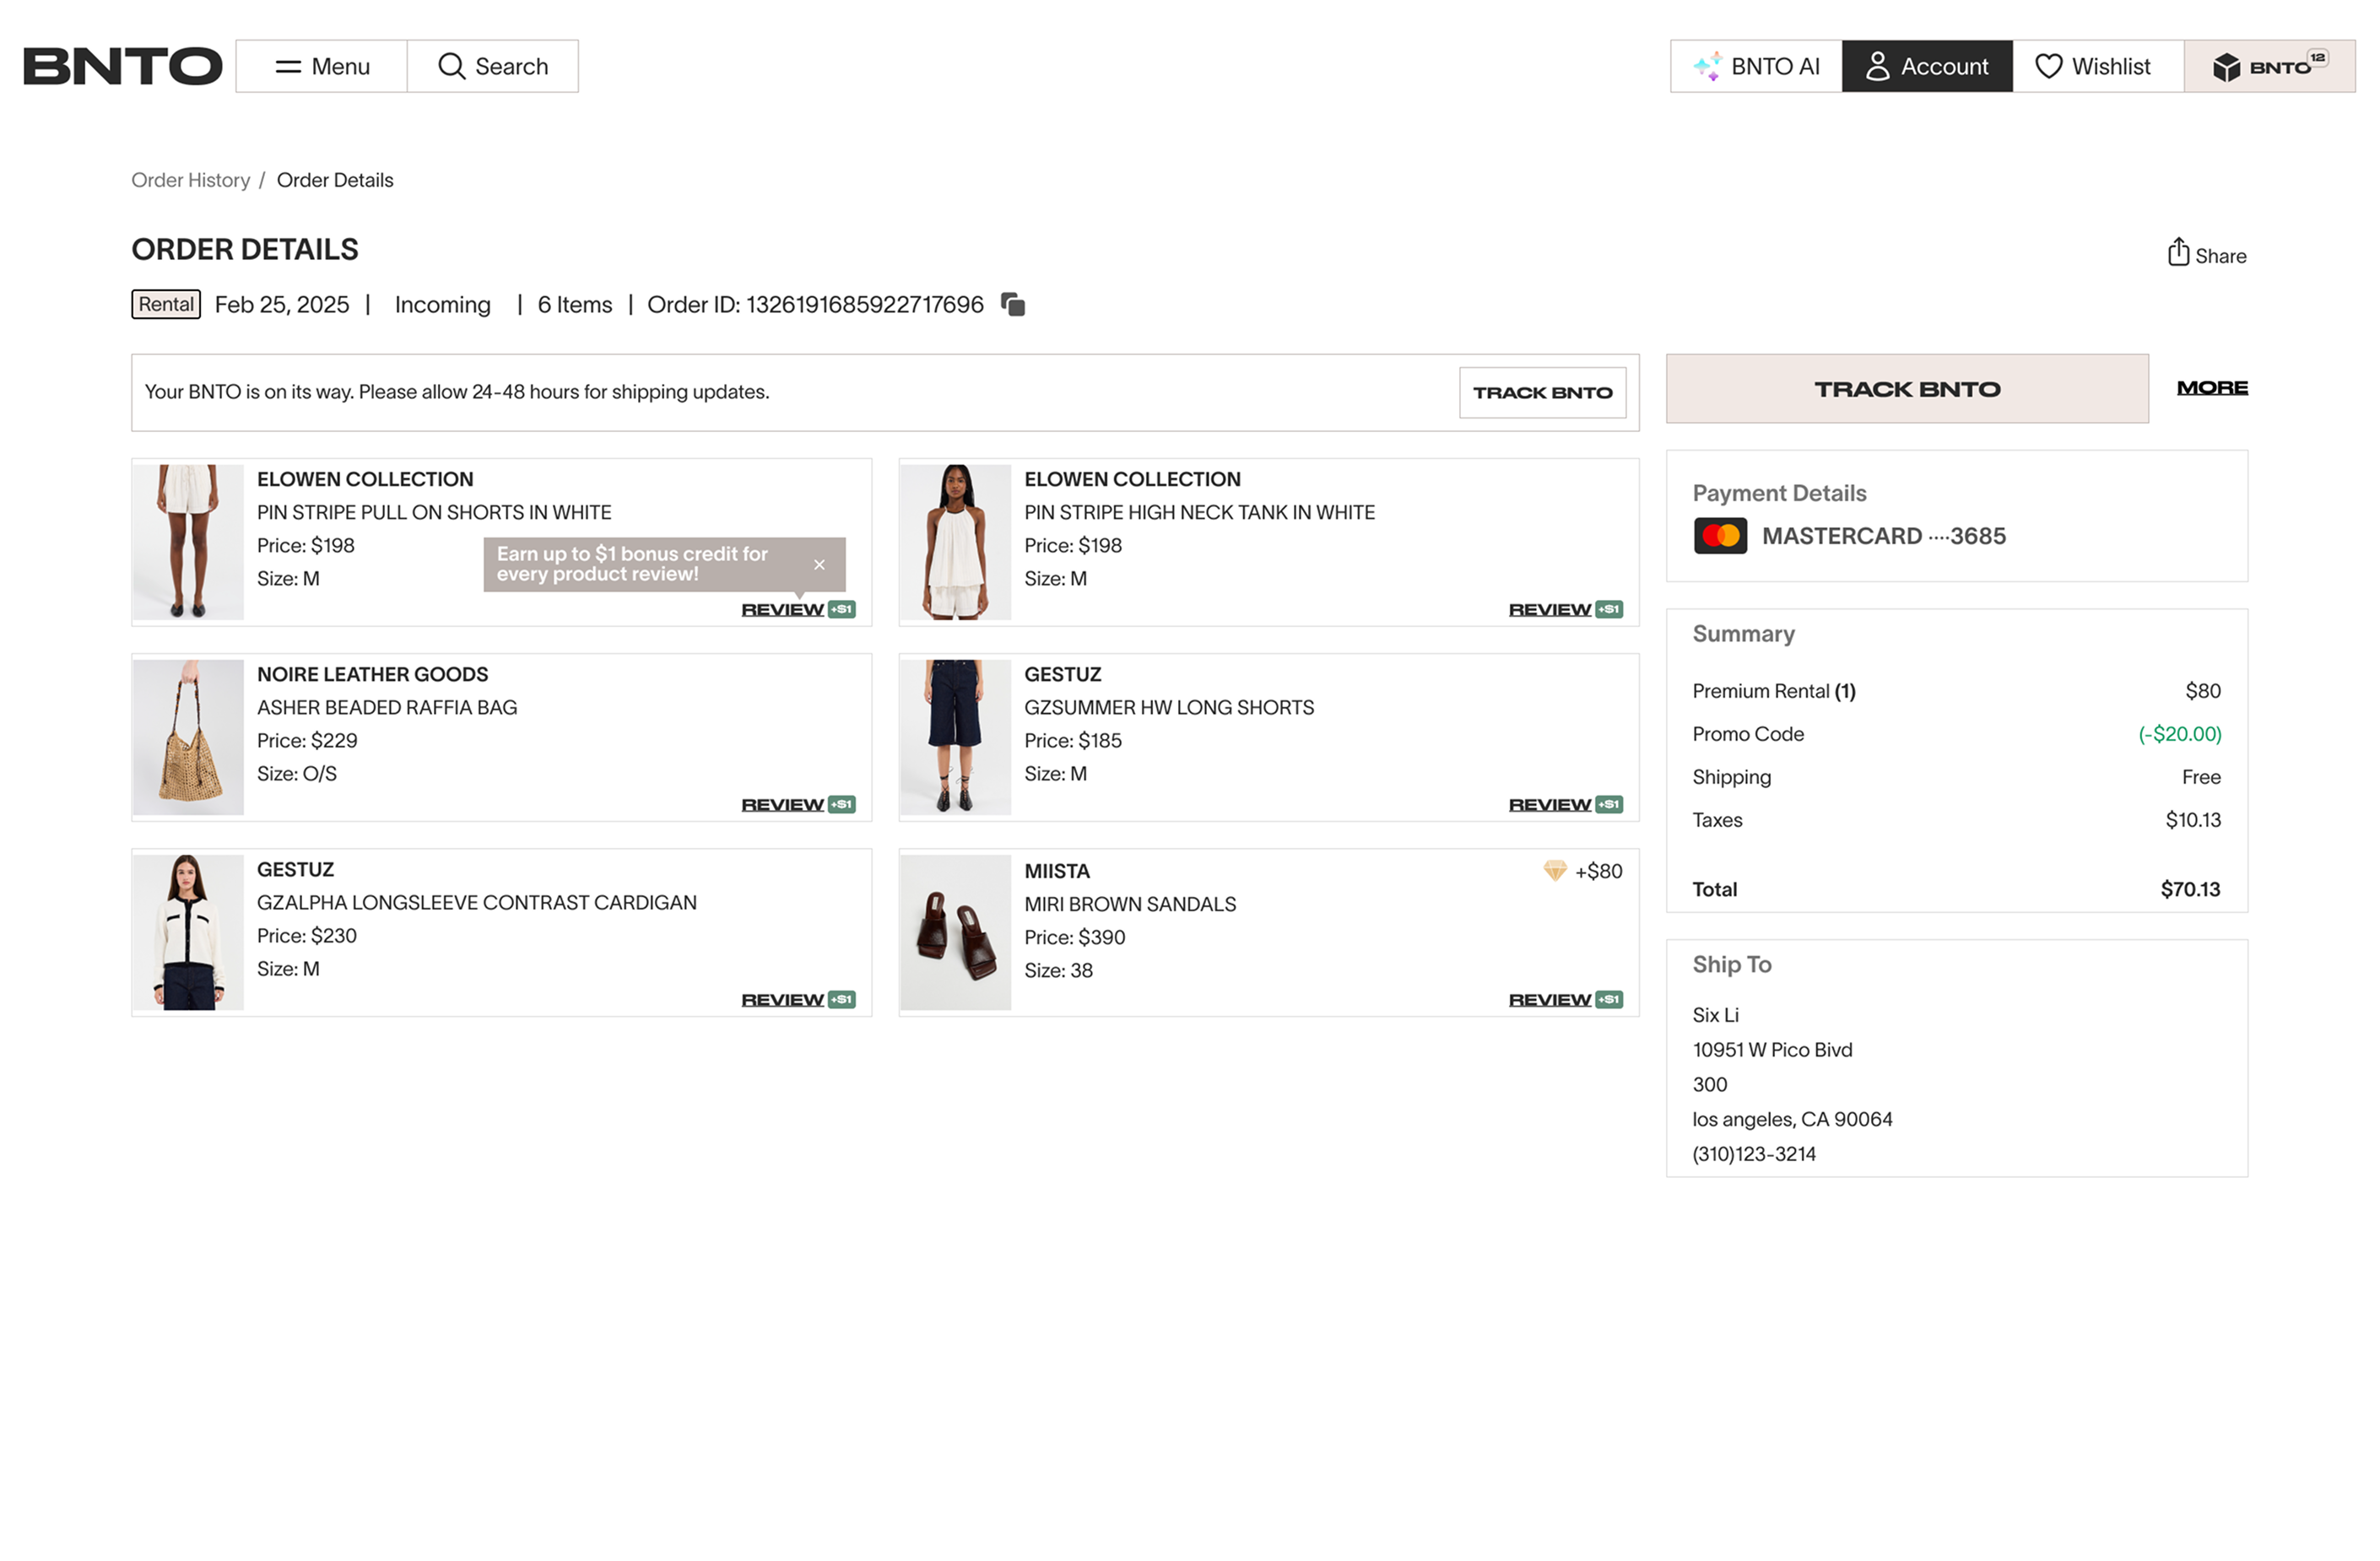Copy the order ID to clipboard
Image resolution: width=2380 pixels, height=1561 pixels.
point(1013,305)
